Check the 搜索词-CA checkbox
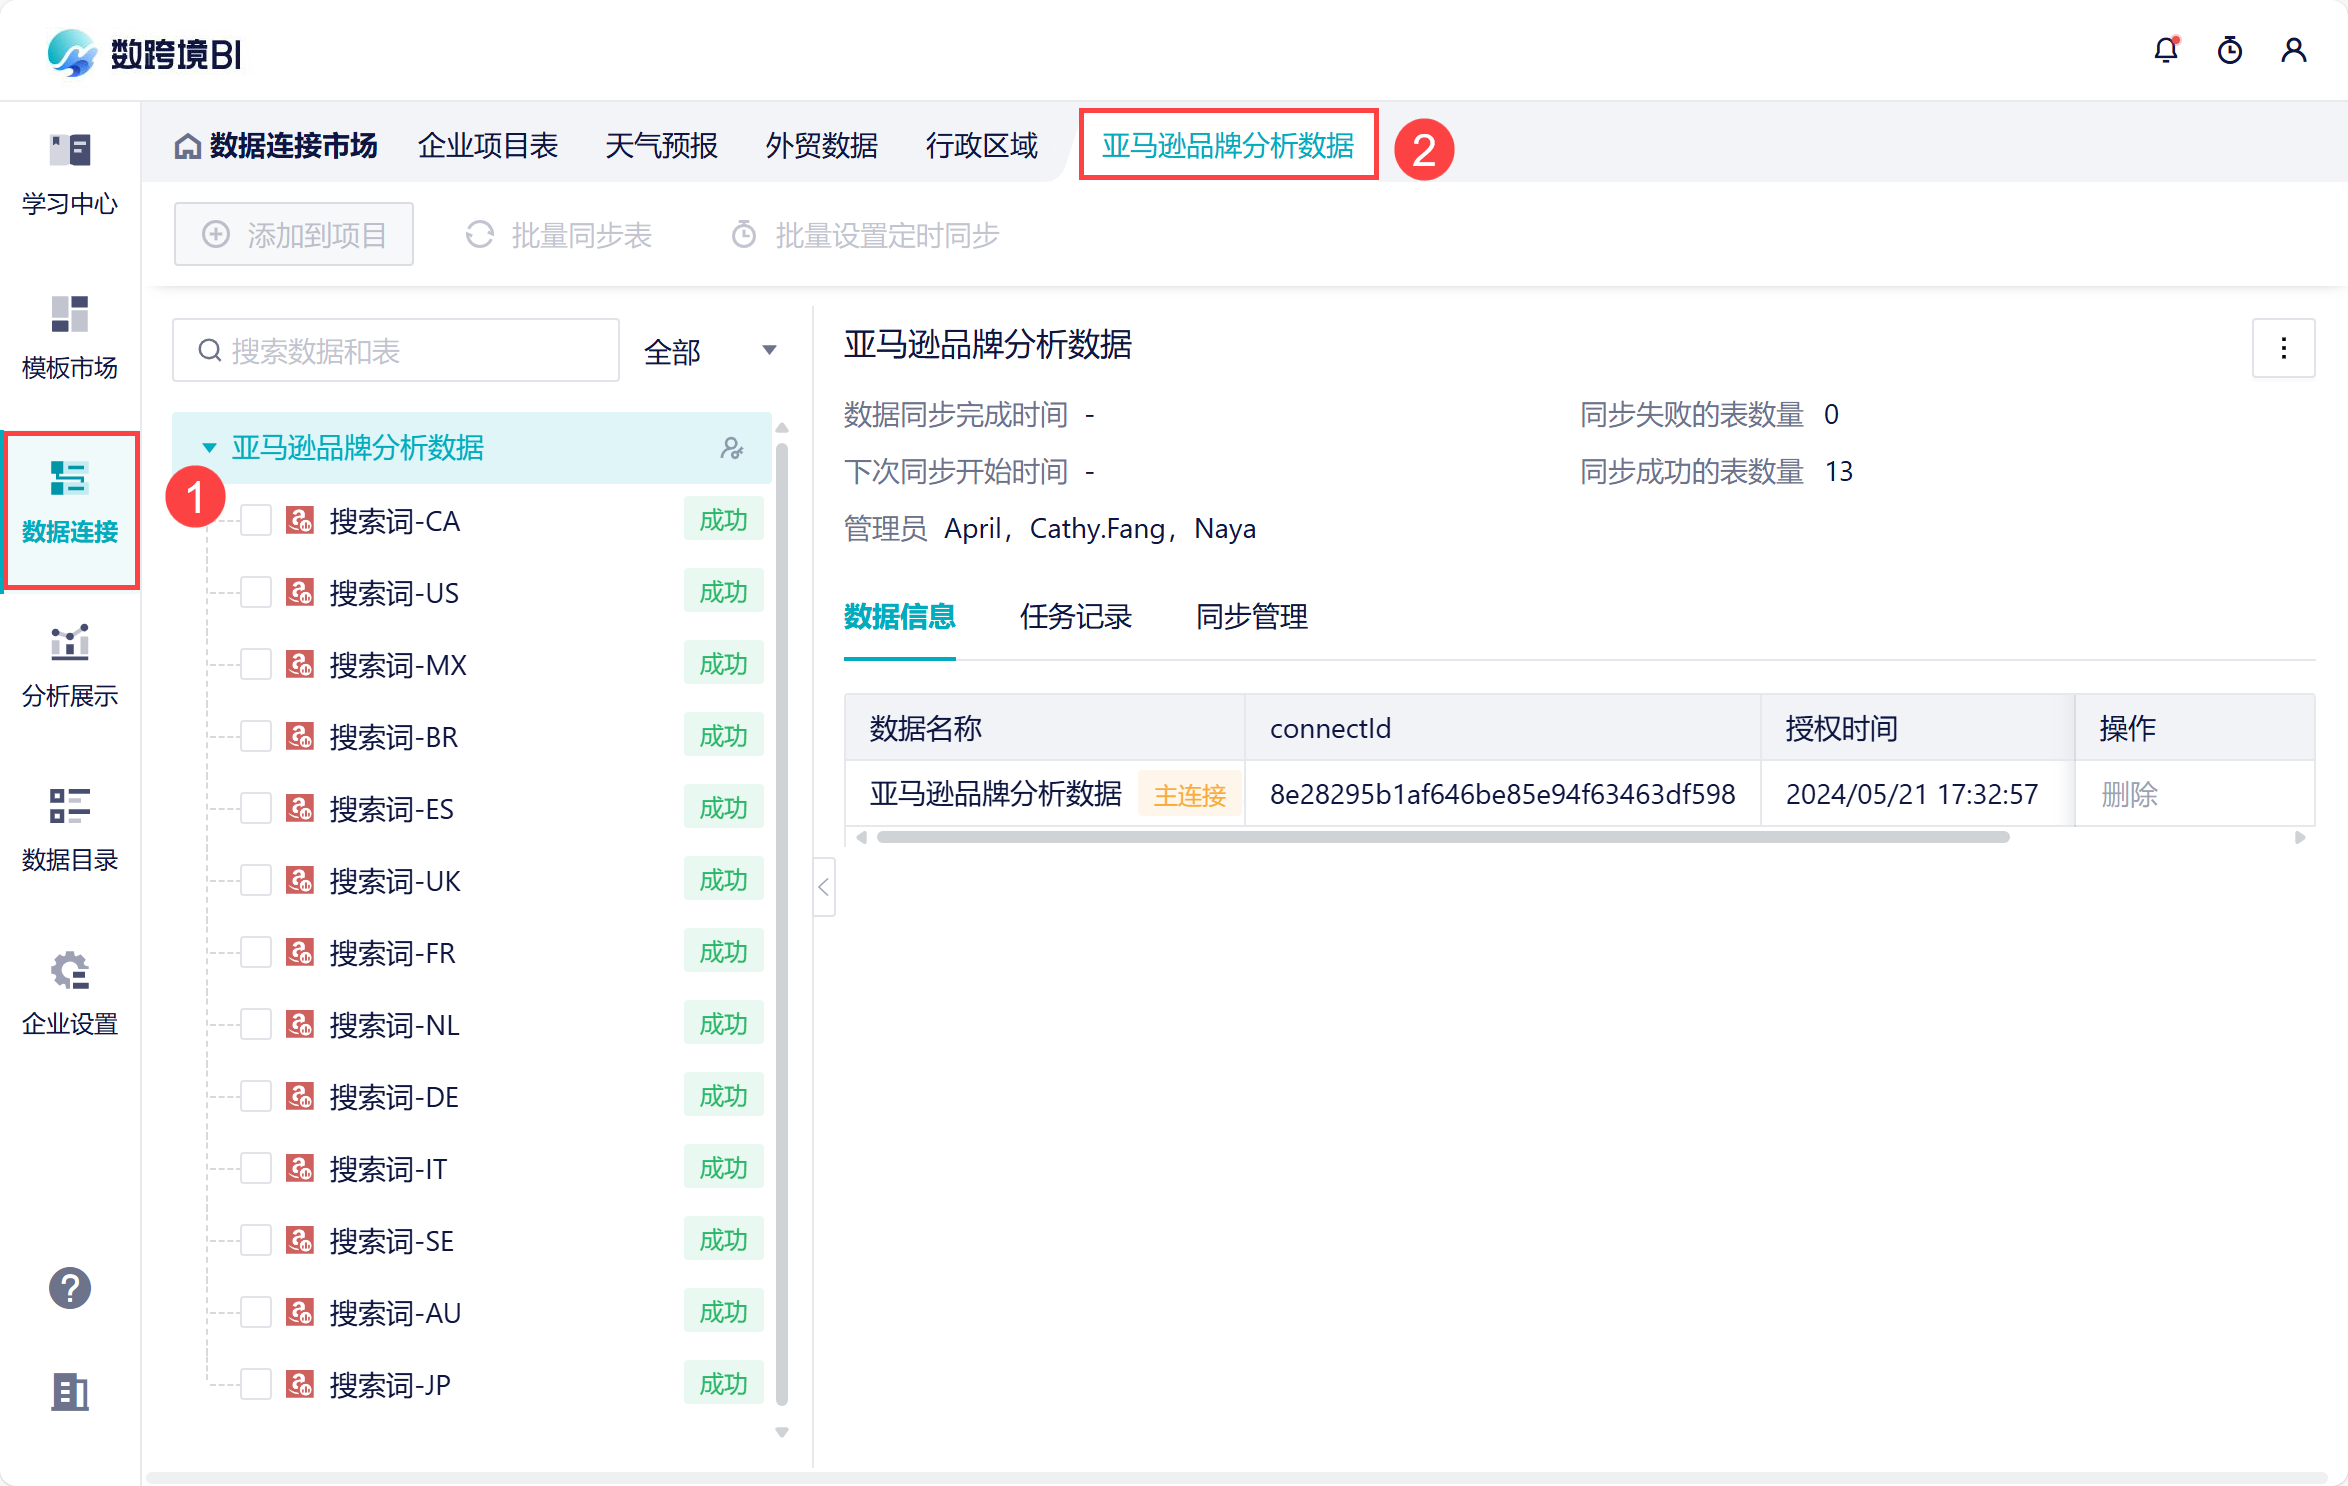This screenshot has width=2348, height=1486. pos(256,521)
